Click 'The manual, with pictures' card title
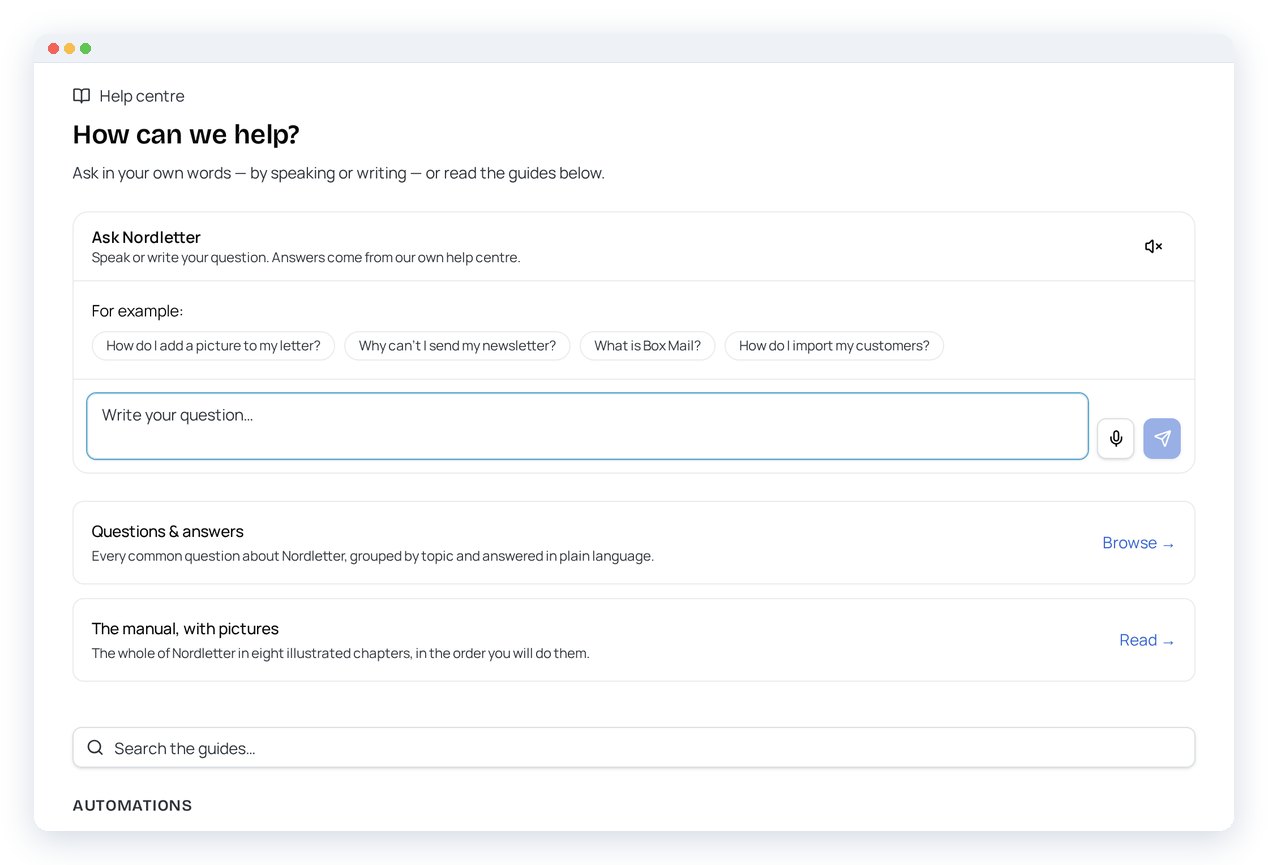 185,629
